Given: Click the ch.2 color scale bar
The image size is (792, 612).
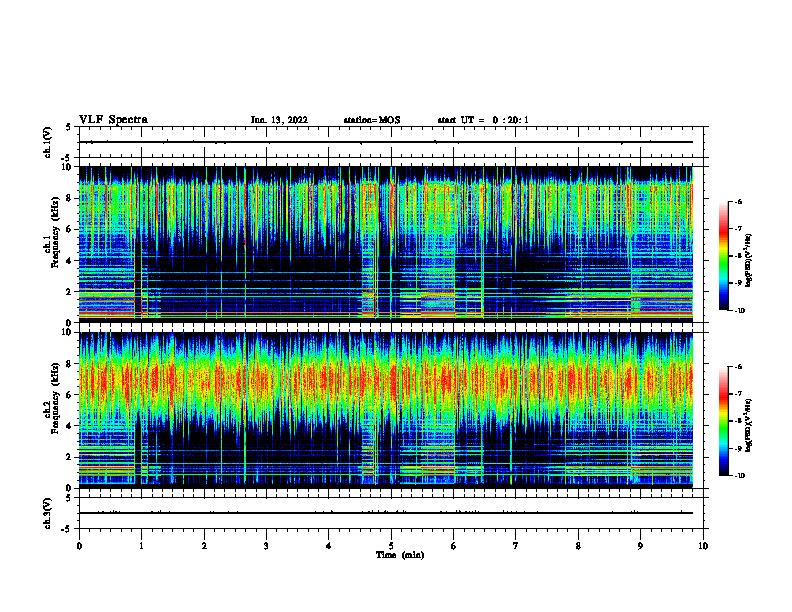Looking at the screenshot, I should click(x=723, y=421).
